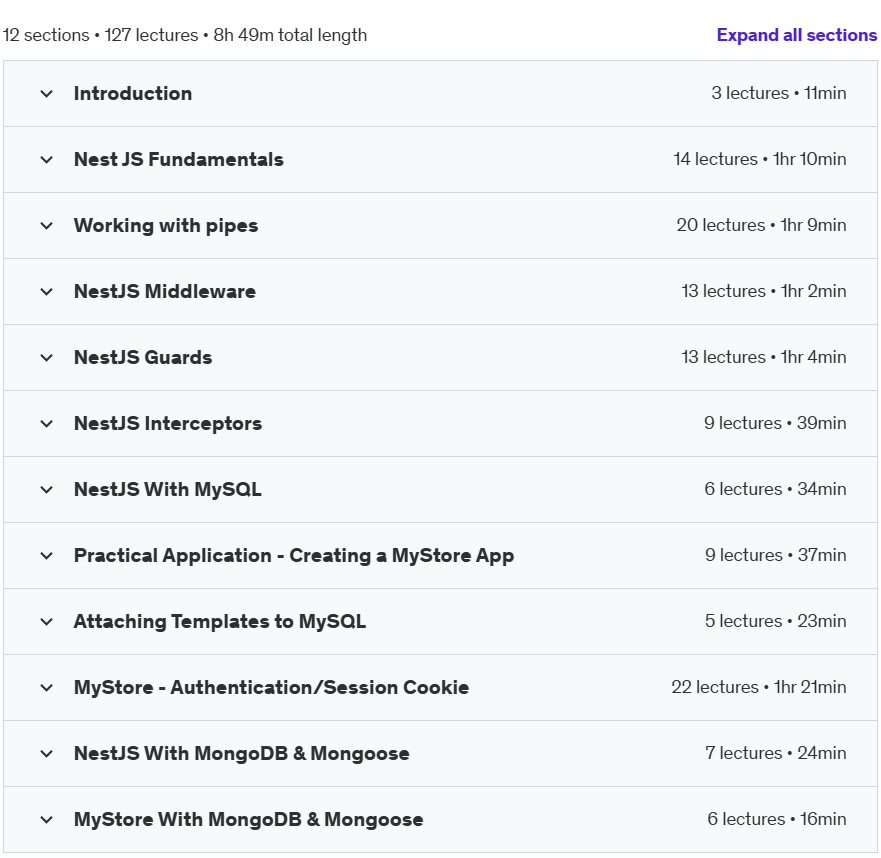This screenshot has width=881, height=858.
Task: Click the NestJS Interceptors title
Action: pos(167,424)
